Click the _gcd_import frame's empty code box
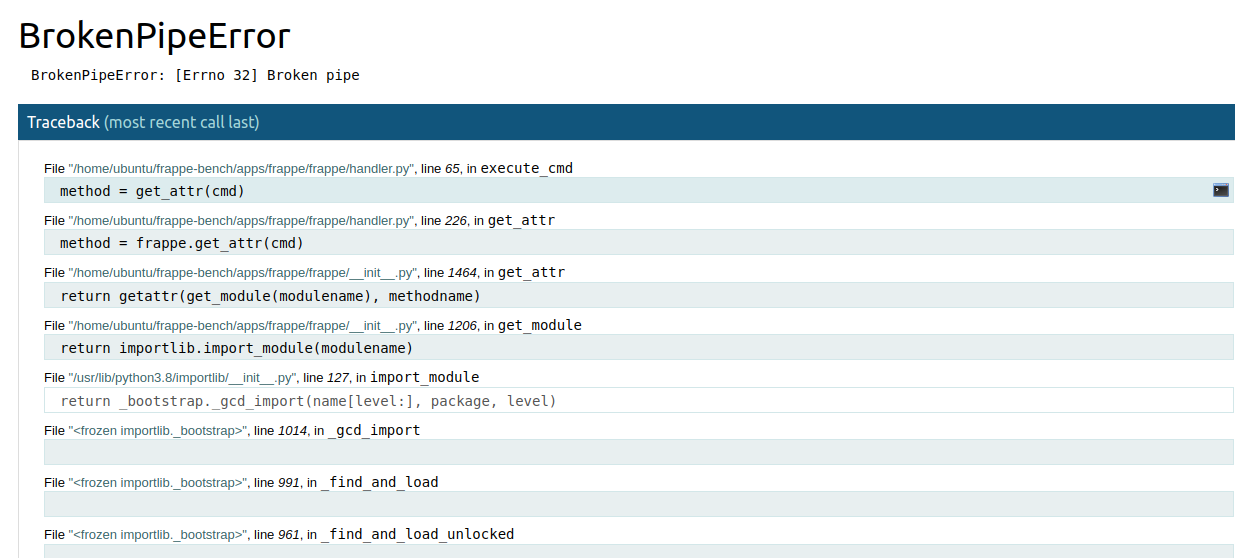 tap(639, 452)
